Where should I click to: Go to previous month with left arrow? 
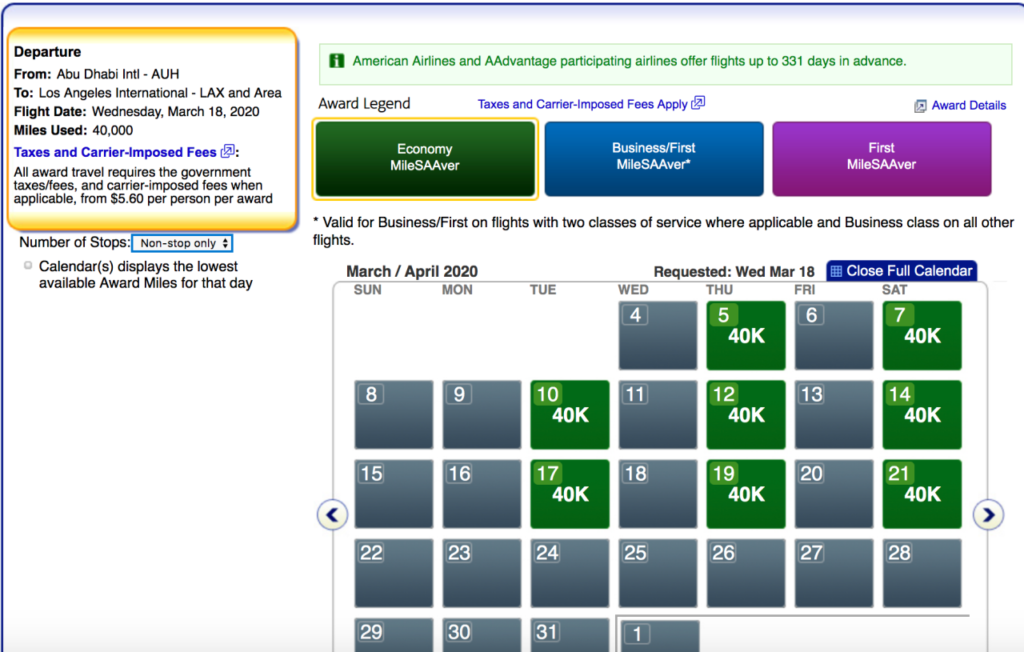[x=332, y=515]
